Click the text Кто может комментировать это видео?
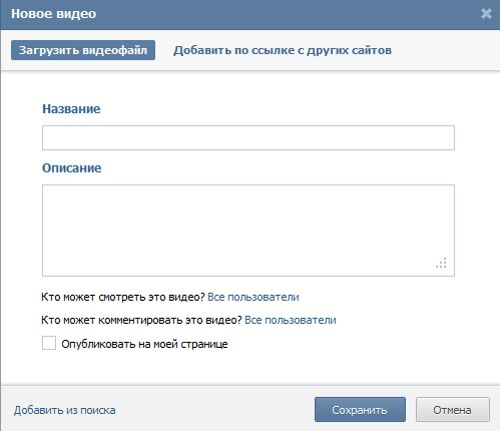The width and height of the screenshot is (500, 431). click(x=141, y=320)
